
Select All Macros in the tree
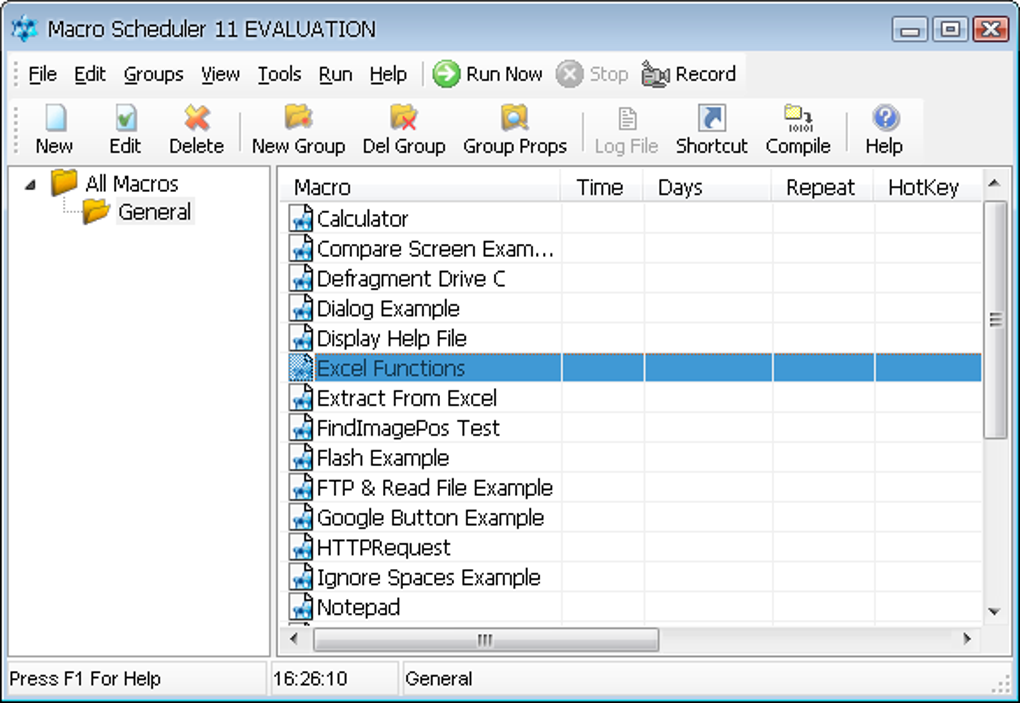click(132, 183)
